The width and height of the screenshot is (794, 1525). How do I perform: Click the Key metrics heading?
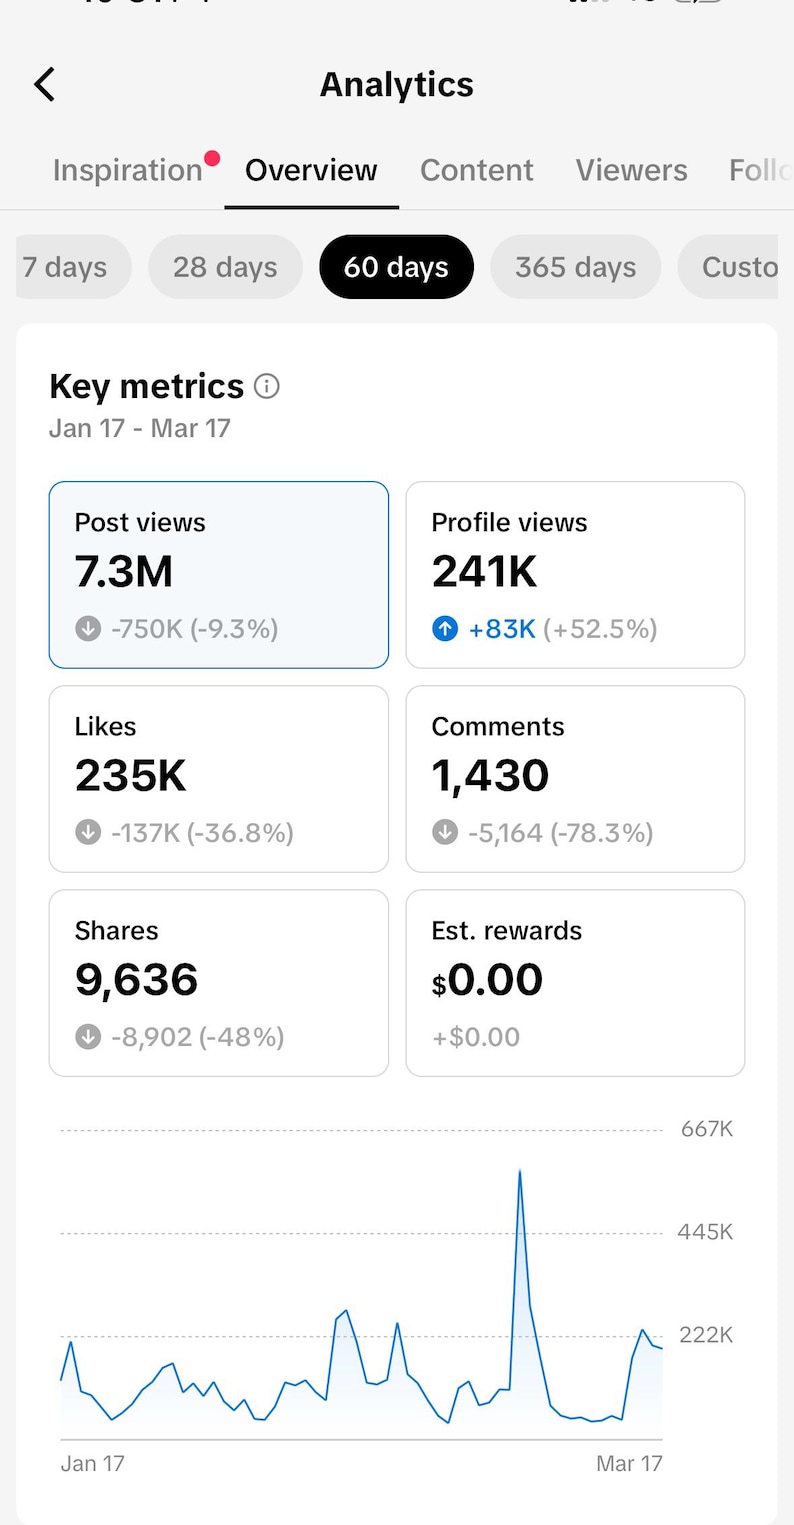point(147,386)
